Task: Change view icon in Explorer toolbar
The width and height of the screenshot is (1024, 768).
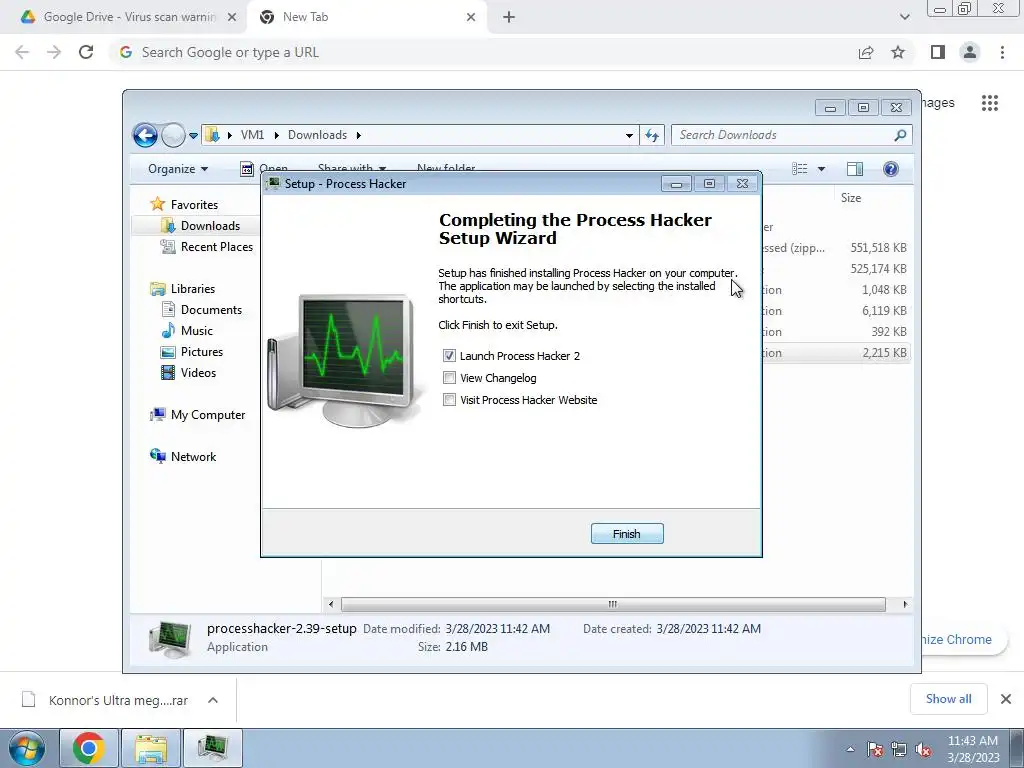Action: coord(799,169)
